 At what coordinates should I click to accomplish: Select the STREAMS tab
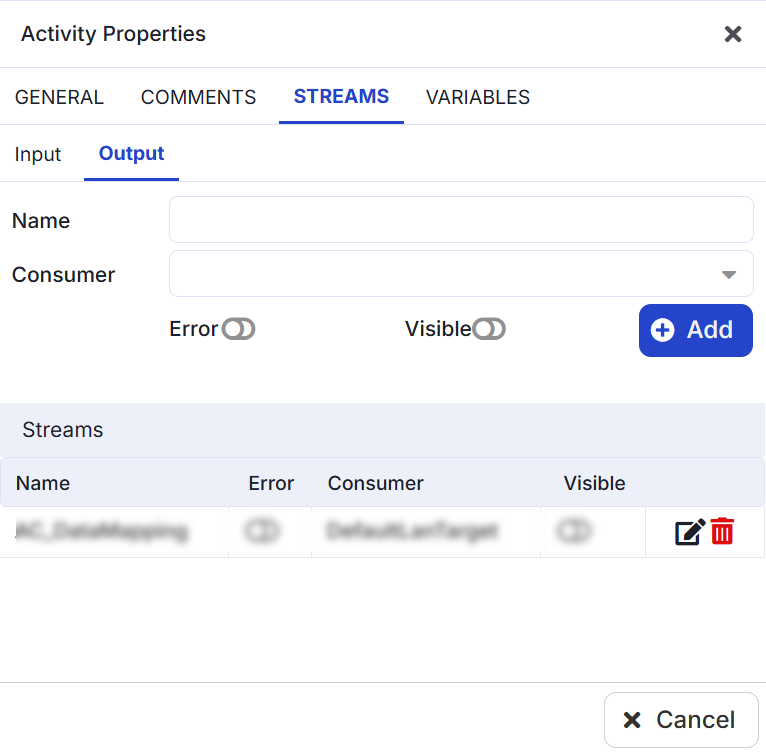(x=341, y=96)
